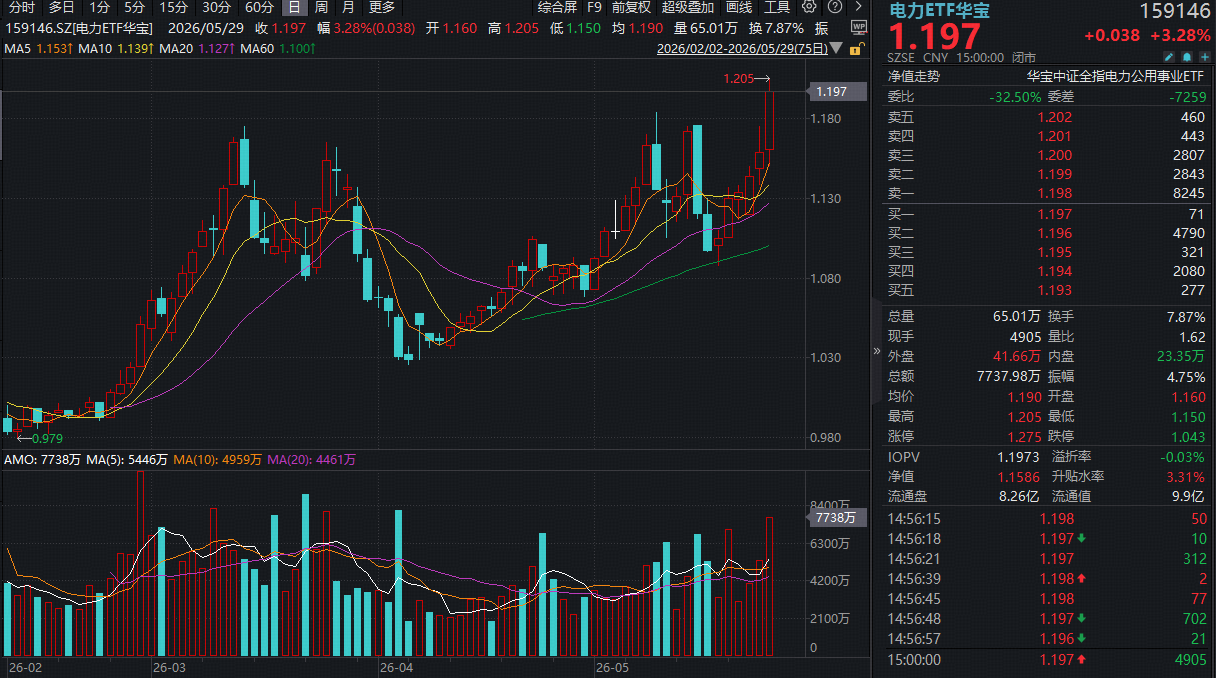Open the 净值走势 link
Image resolution: width=1216 pixels, height=678 pixels.
(914, 76)
